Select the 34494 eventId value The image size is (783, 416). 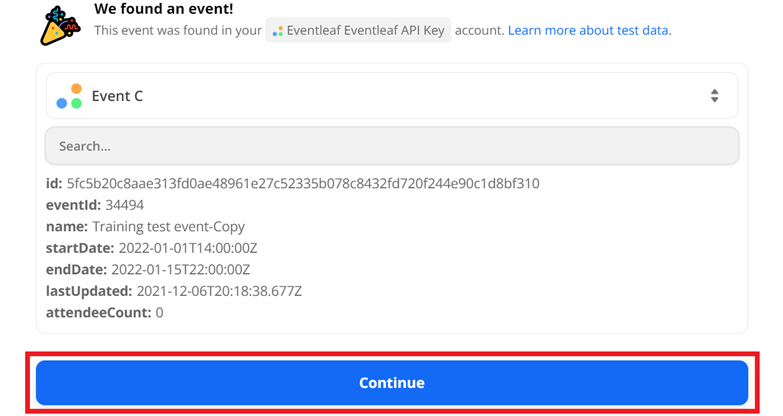(125, 205)
